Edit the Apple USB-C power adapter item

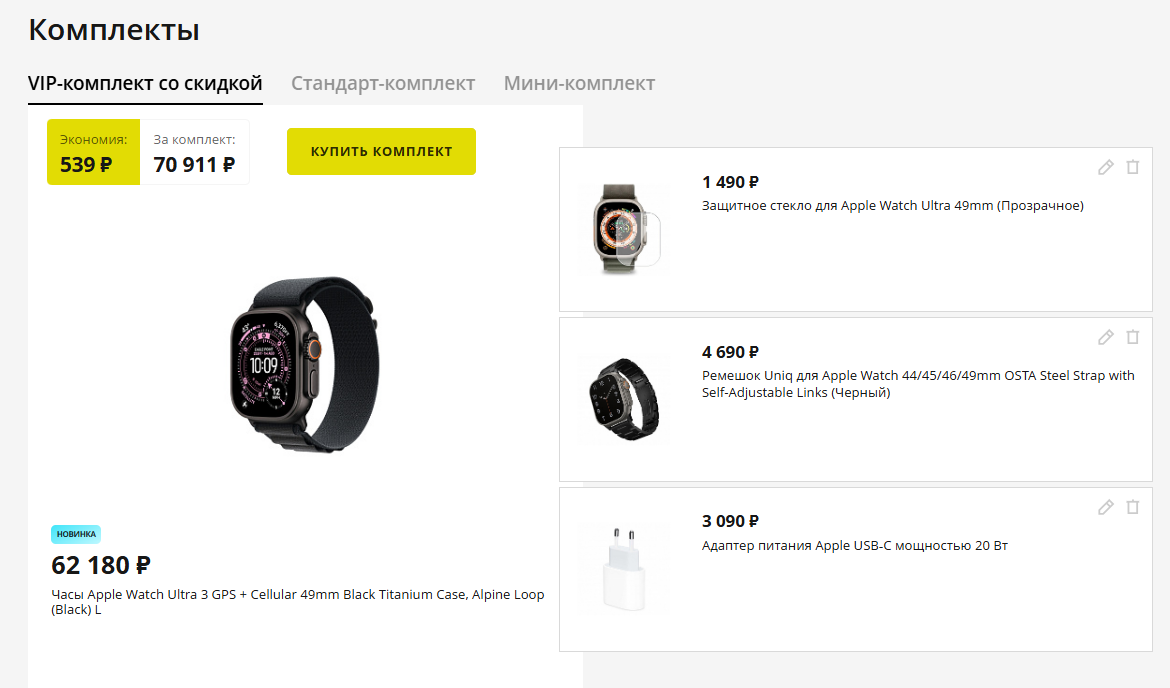1106,507
